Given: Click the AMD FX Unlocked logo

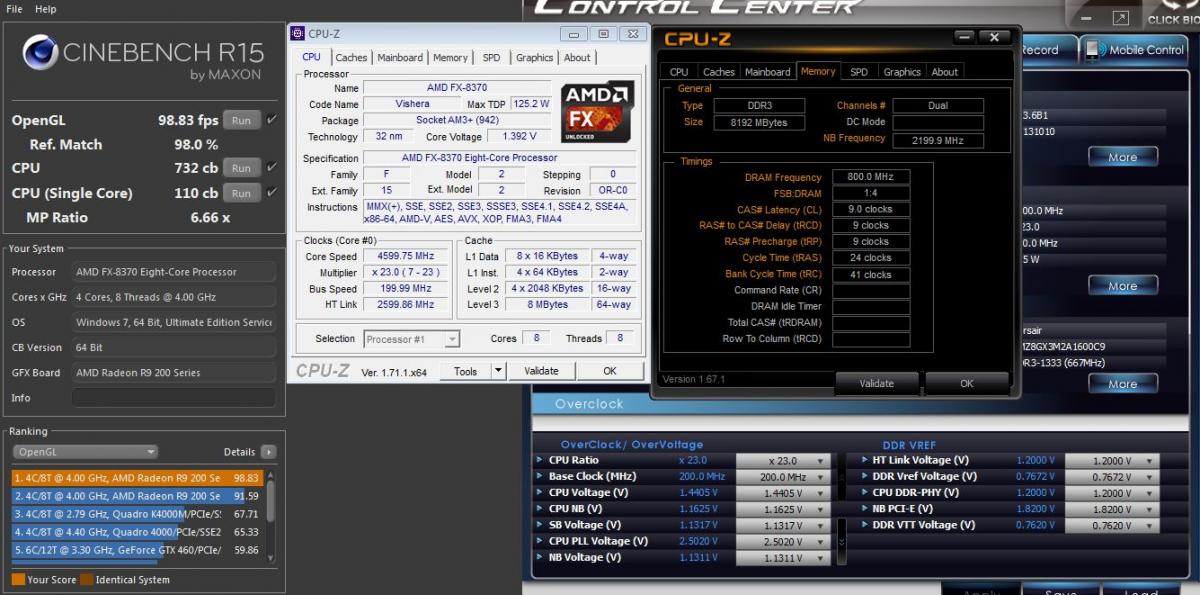Looking at the screenshot, I should (597, 111).
